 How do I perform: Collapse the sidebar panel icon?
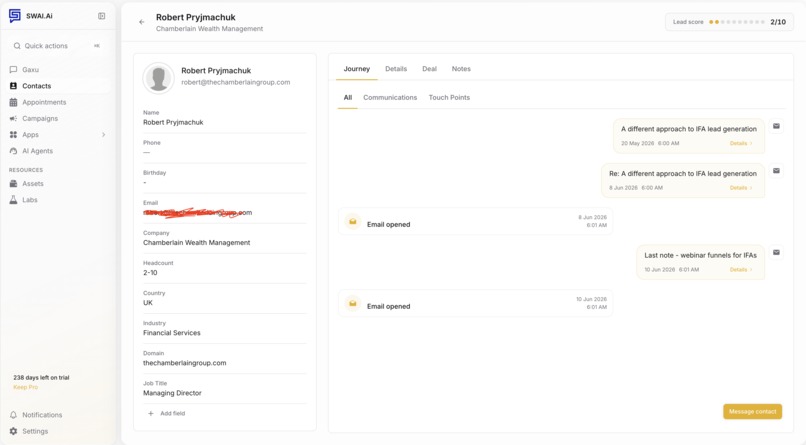pyautogui.click(x=101, y=16)
